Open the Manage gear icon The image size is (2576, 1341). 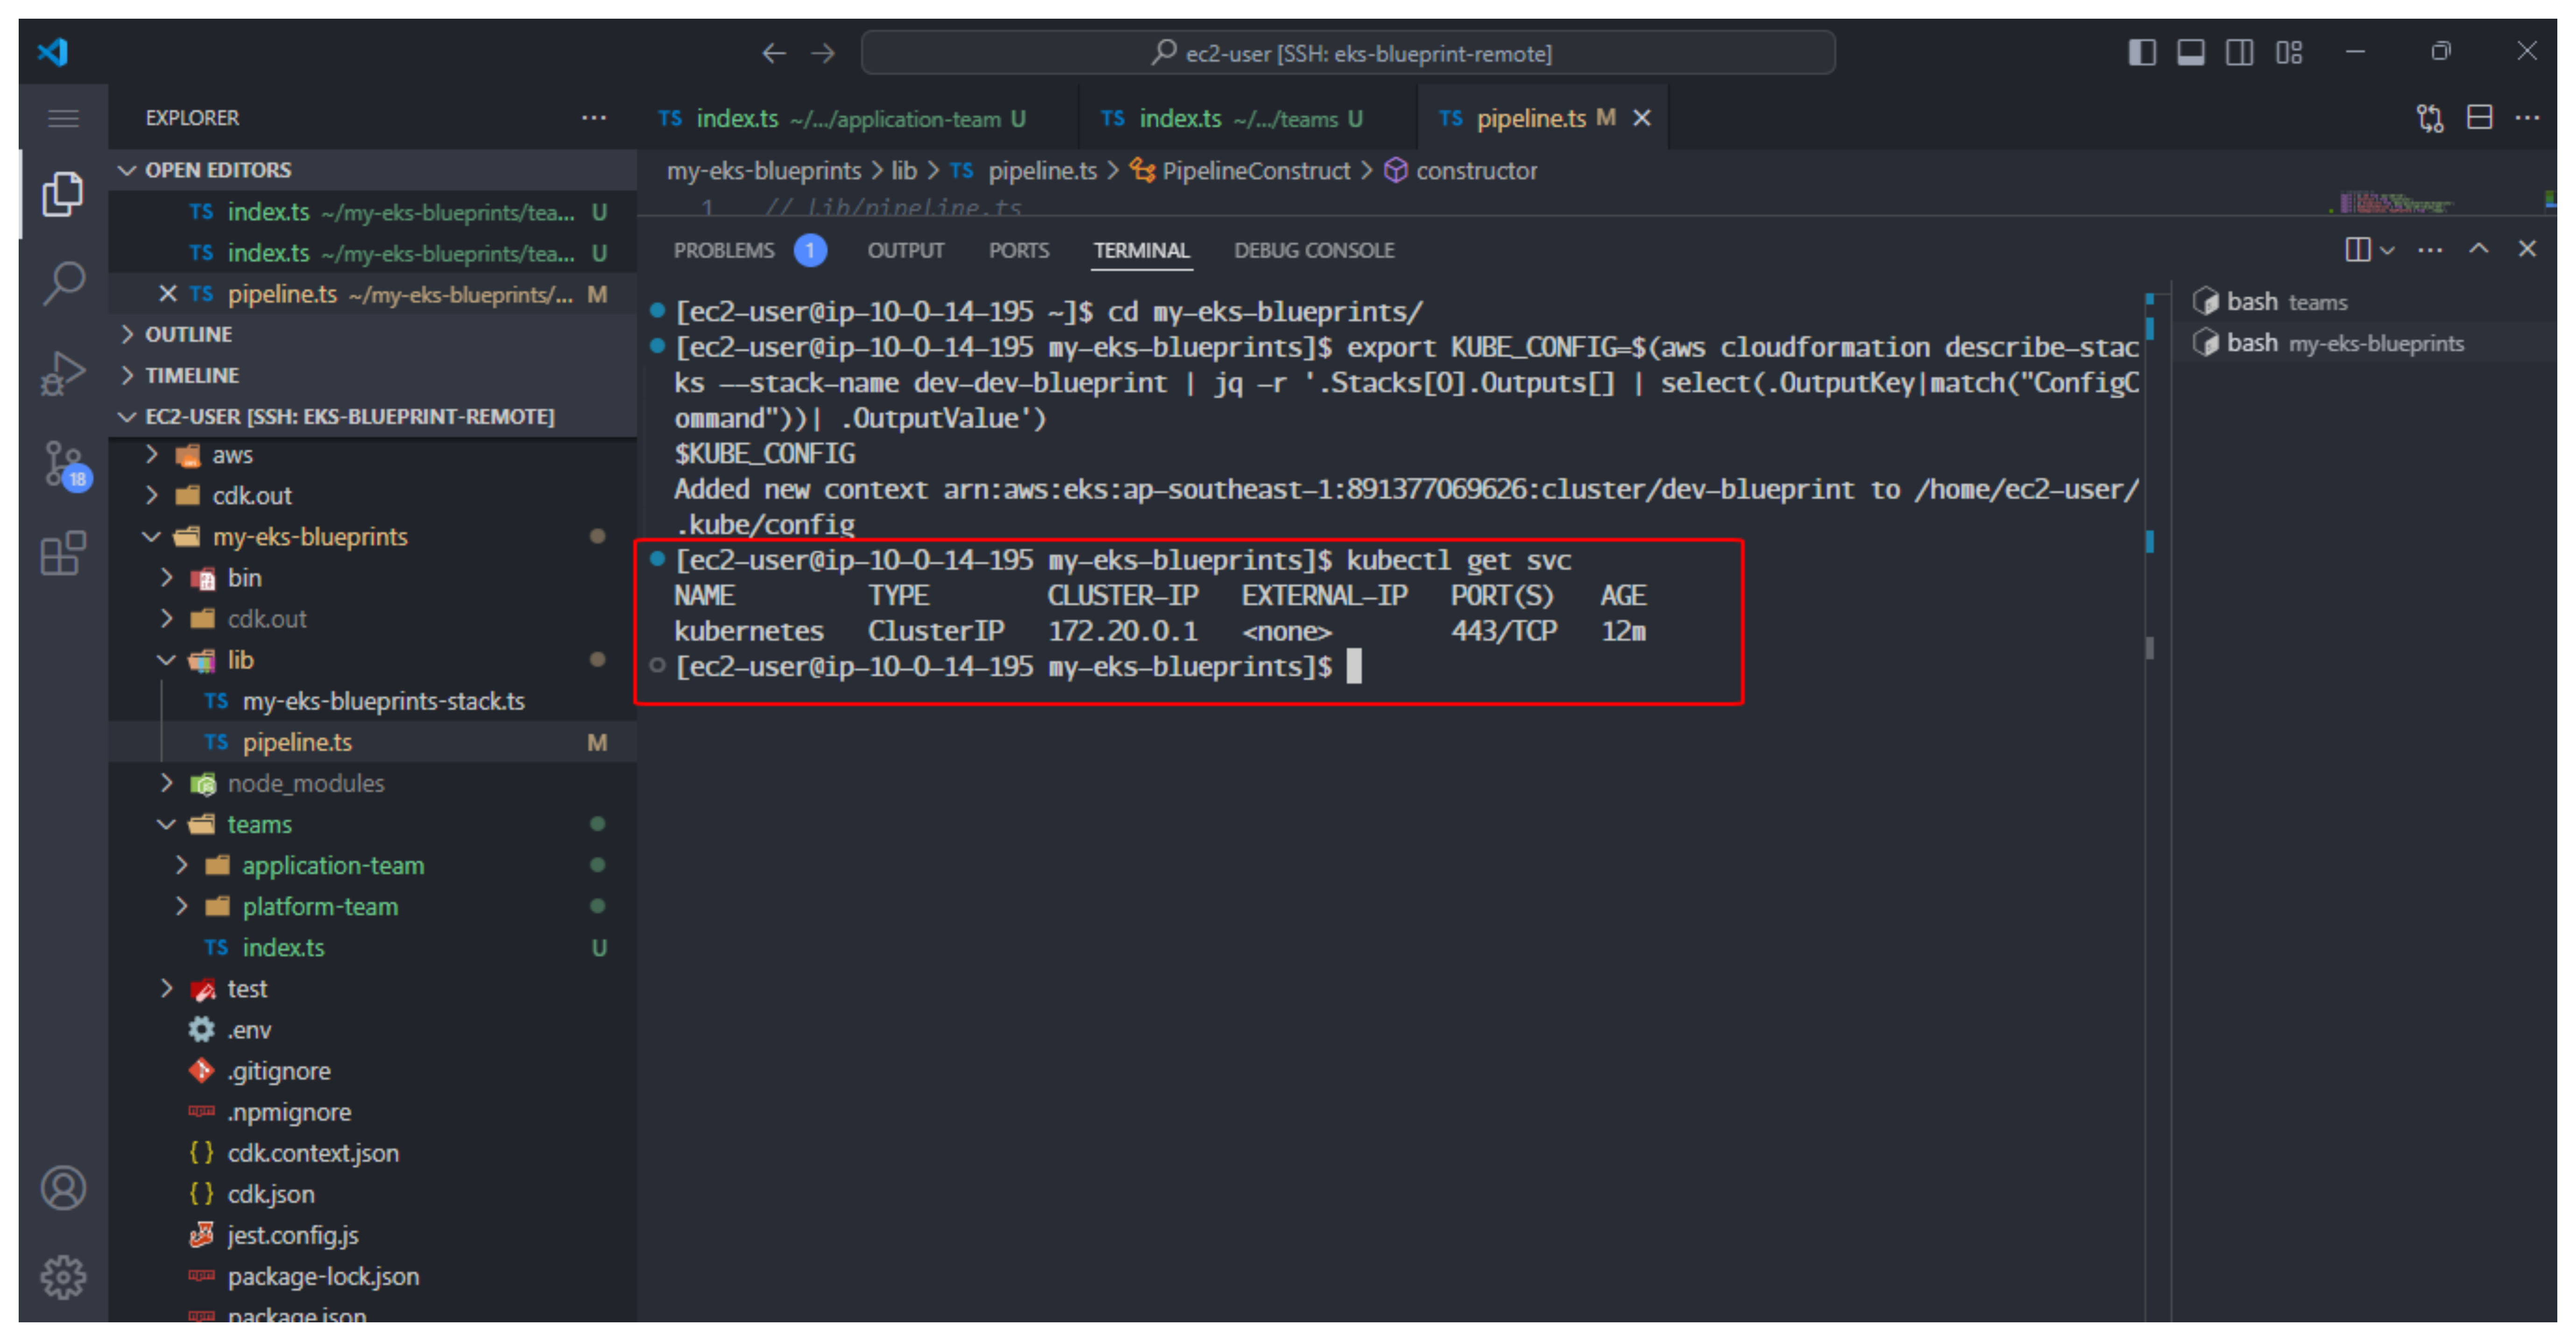pyautogui.click(x=63, y=1277)
